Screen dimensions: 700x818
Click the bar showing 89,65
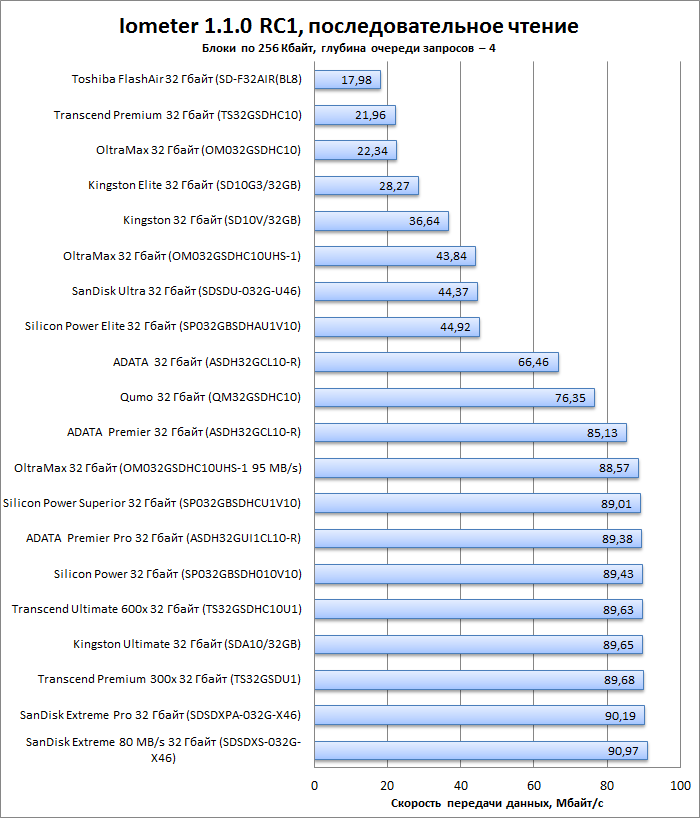coord(478,644)
